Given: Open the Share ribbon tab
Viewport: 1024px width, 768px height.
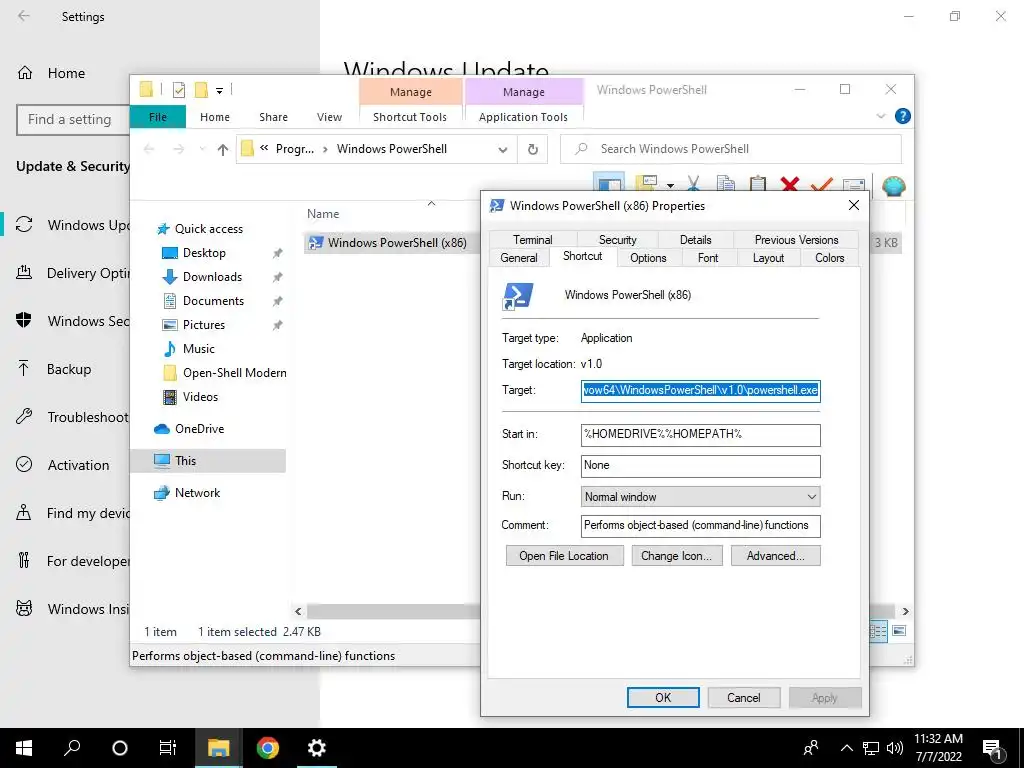Looking at the screenshot, I should [x=273, y=117].
